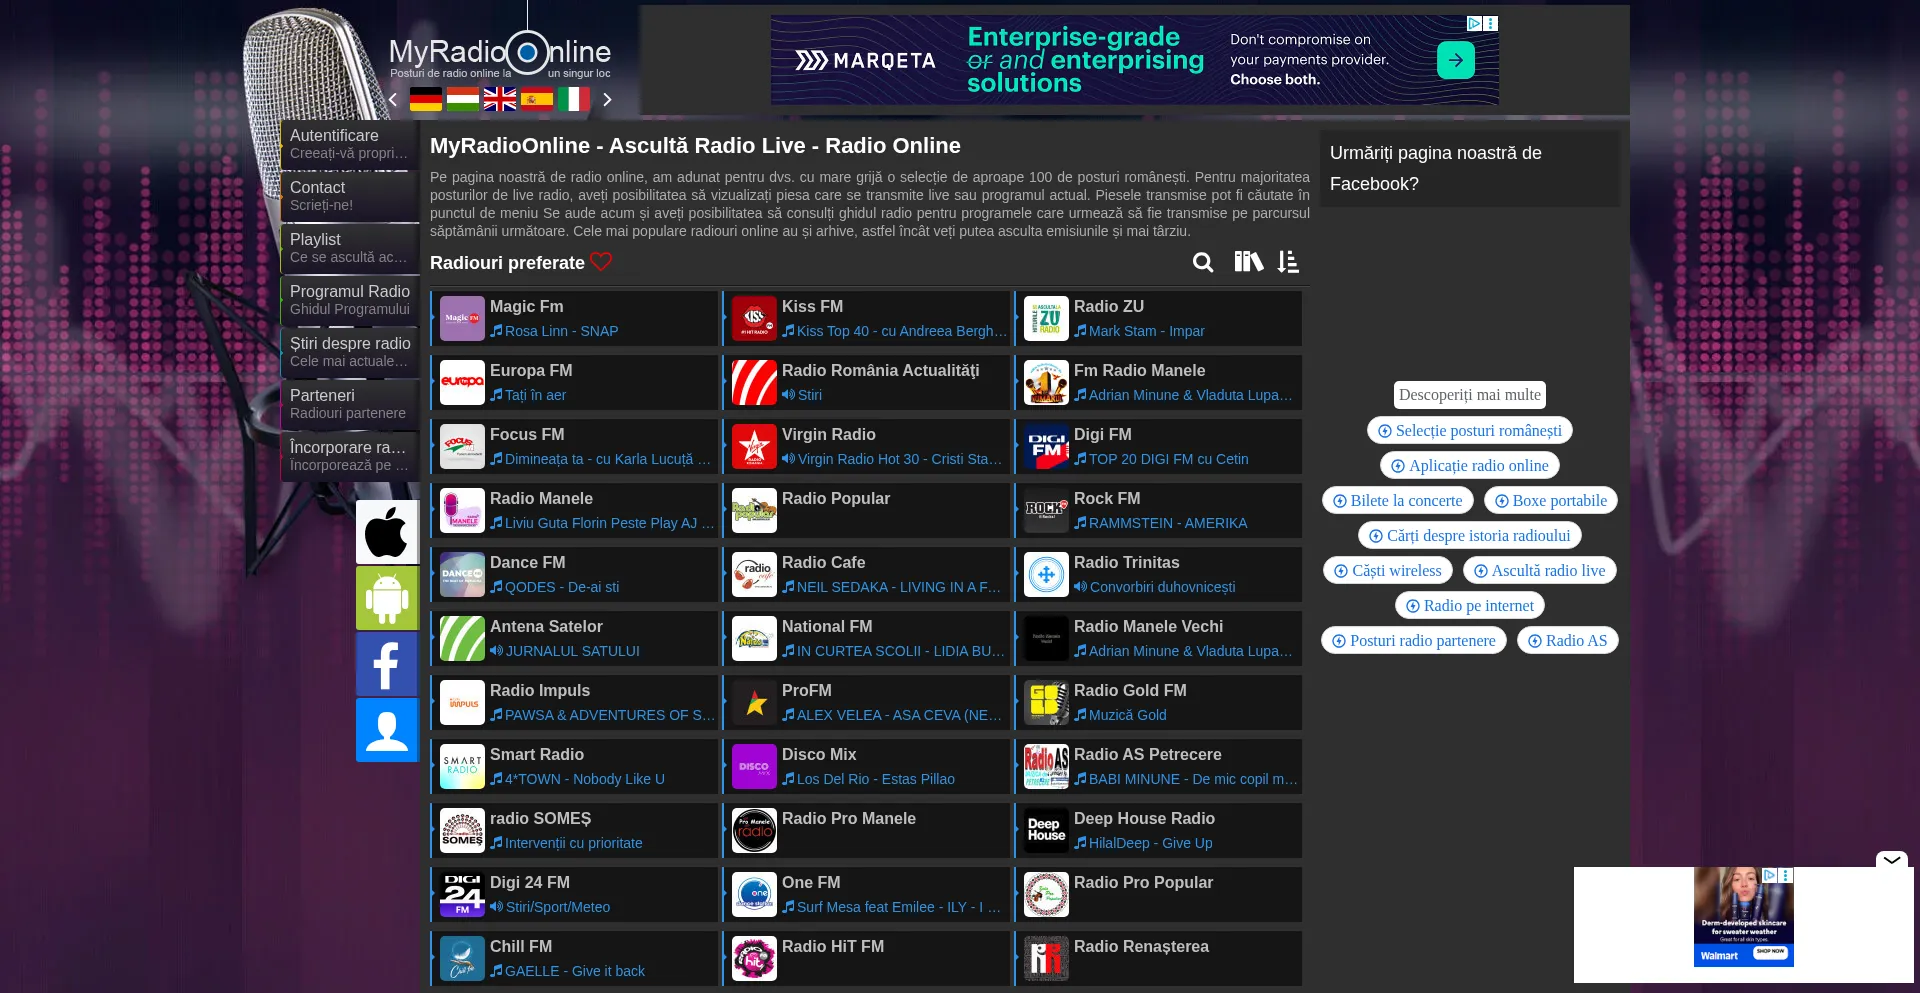Click the sort order icon

tap(1288, 262)
